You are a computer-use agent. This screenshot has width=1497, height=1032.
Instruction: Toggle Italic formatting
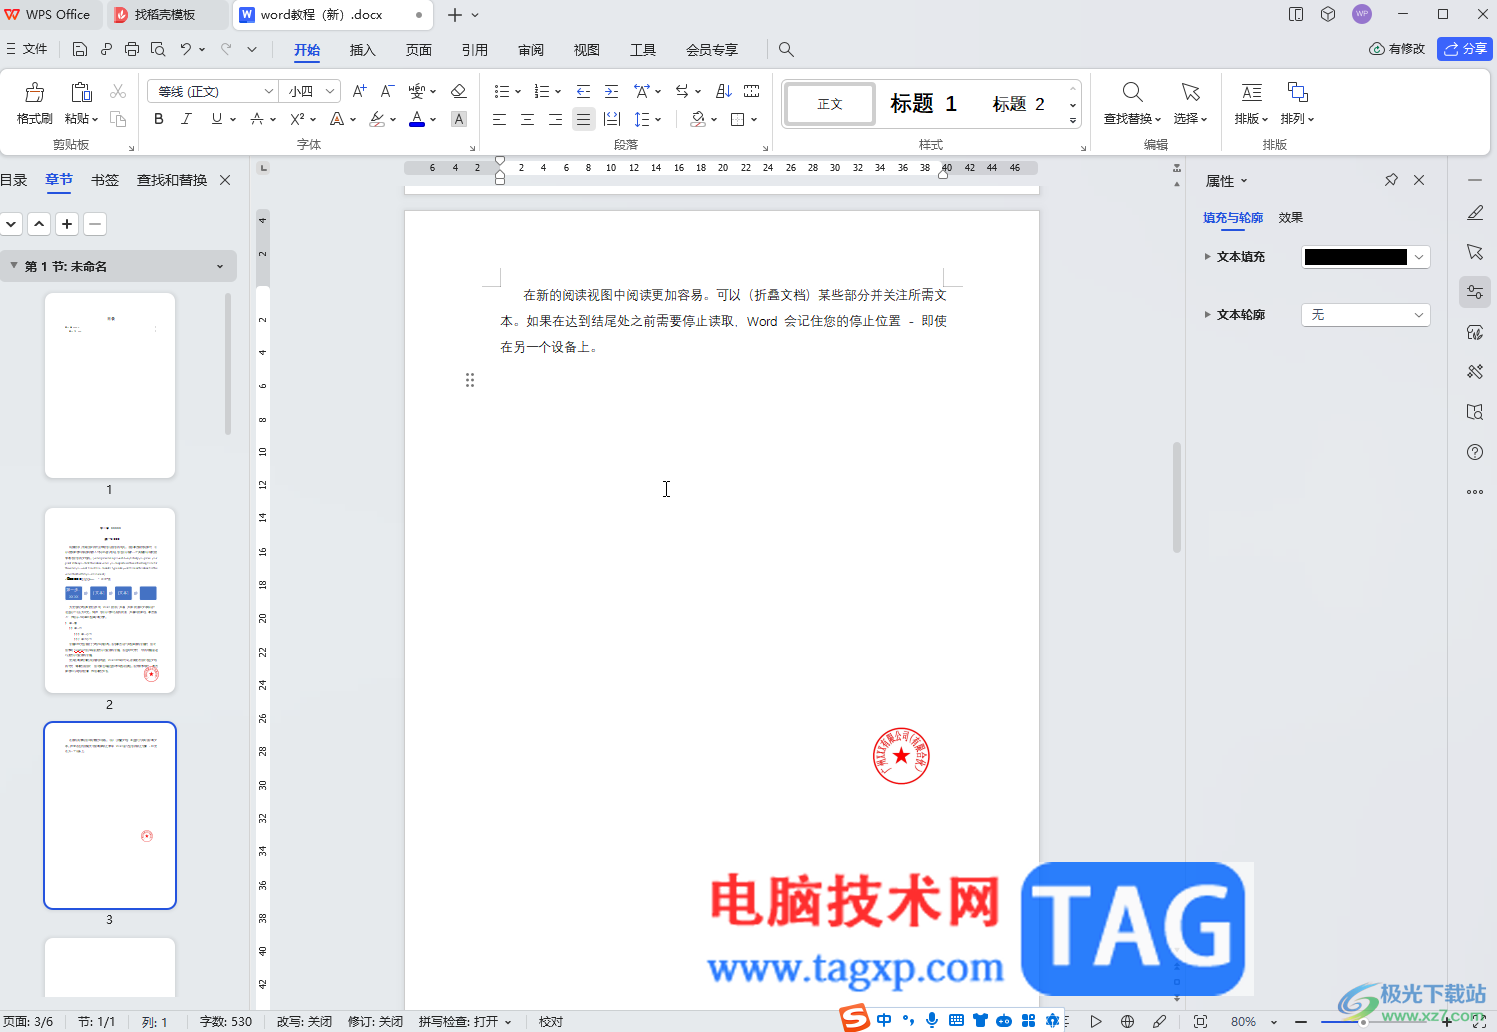click(x=186, y=119)
